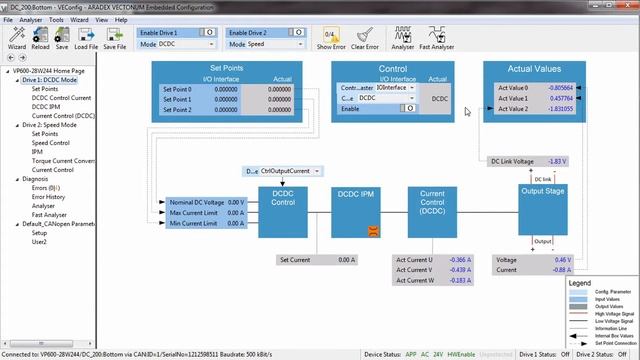Viewport: 640px width, 360px height.
Task: Select DCDC Control Current tree item
Action: tap(61, 98)
